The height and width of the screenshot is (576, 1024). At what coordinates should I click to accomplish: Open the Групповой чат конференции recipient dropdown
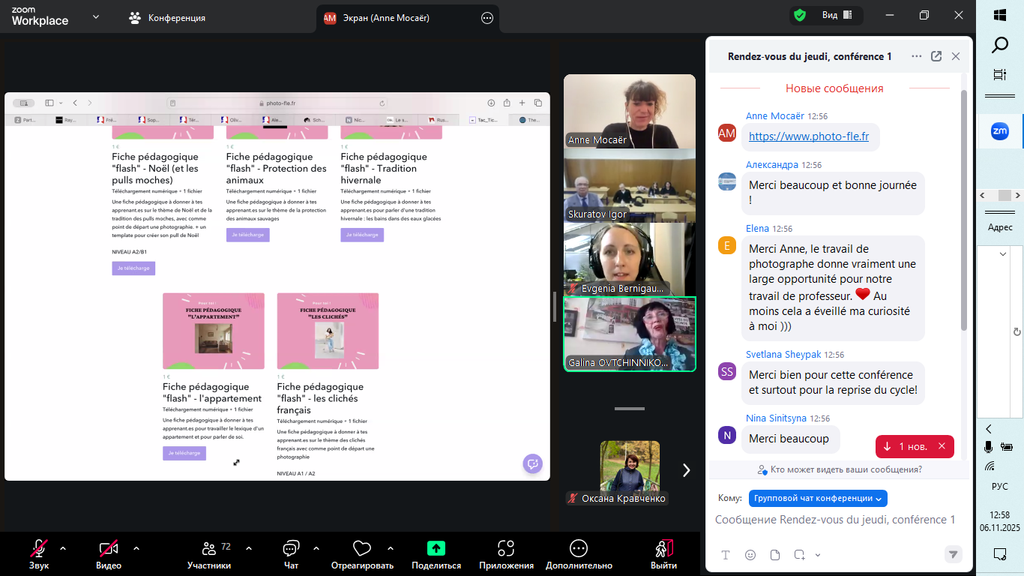(817, 498)
